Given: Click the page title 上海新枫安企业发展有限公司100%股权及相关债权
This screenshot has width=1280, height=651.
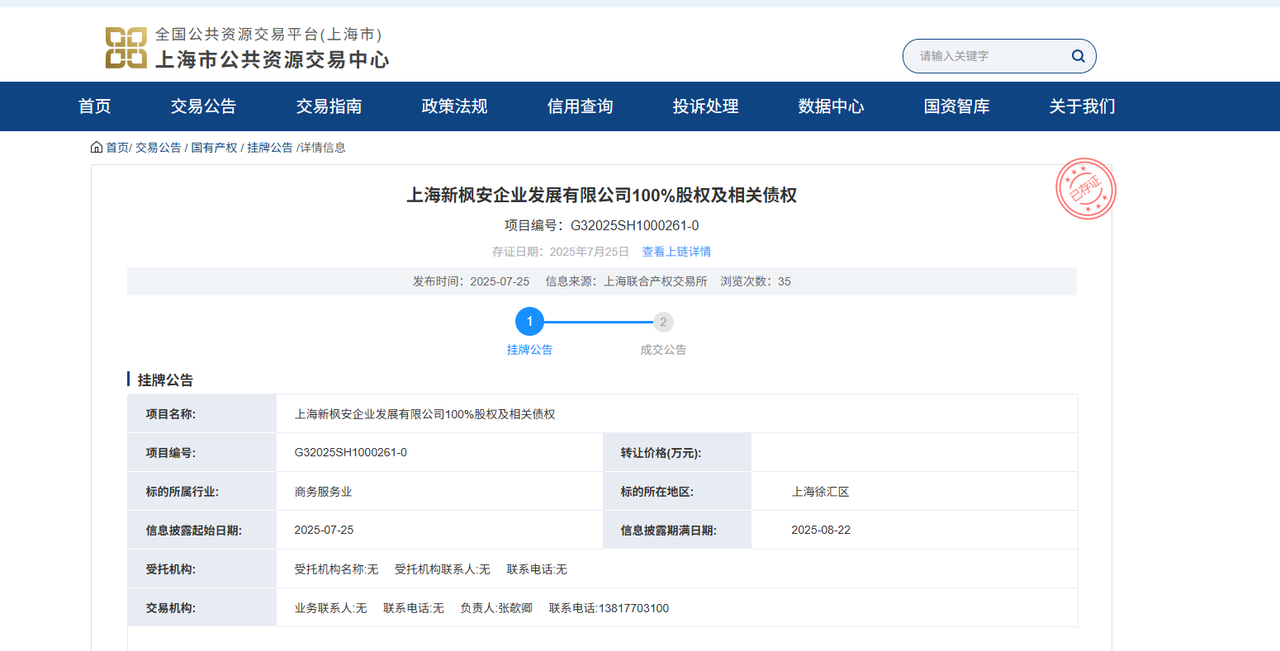Looking at the screenshot, I should pyautogui.click(x=602, y=195).
